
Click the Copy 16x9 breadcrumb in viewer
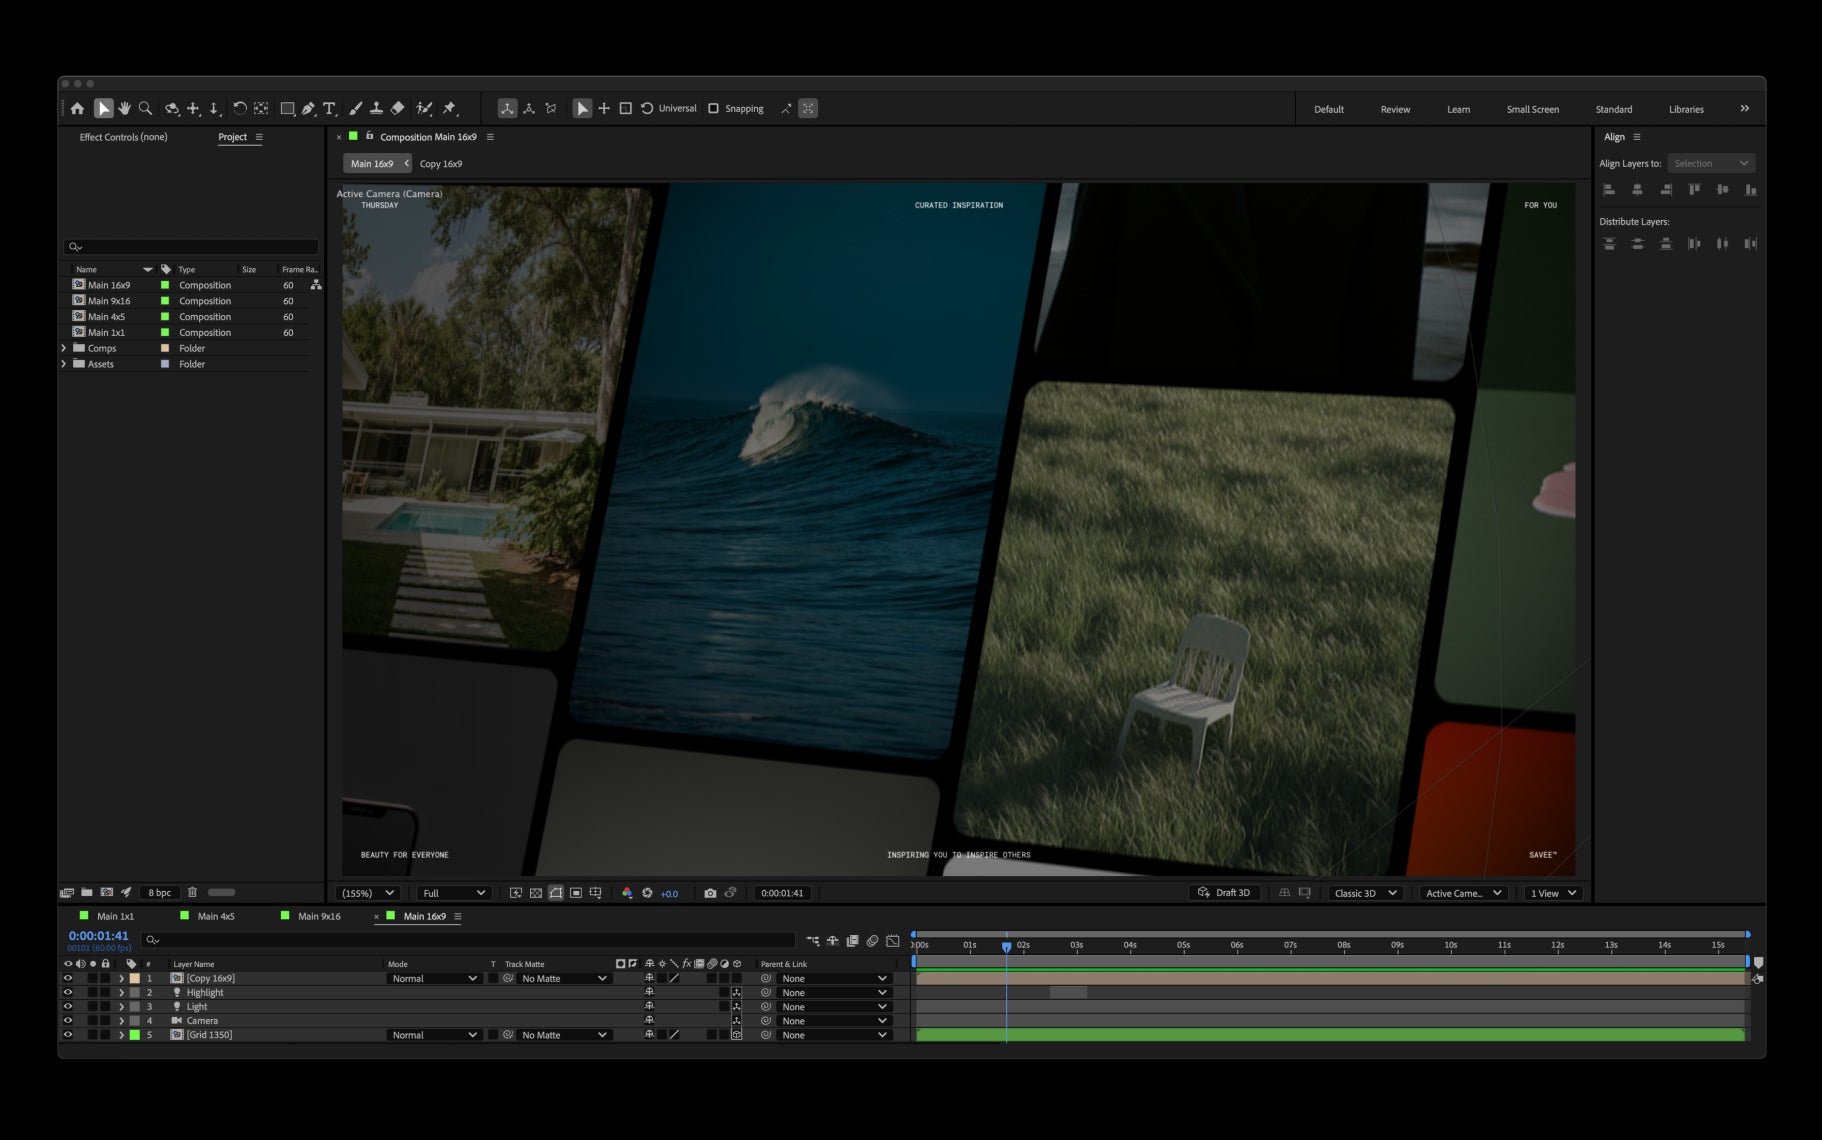click(x=441, y=163)
